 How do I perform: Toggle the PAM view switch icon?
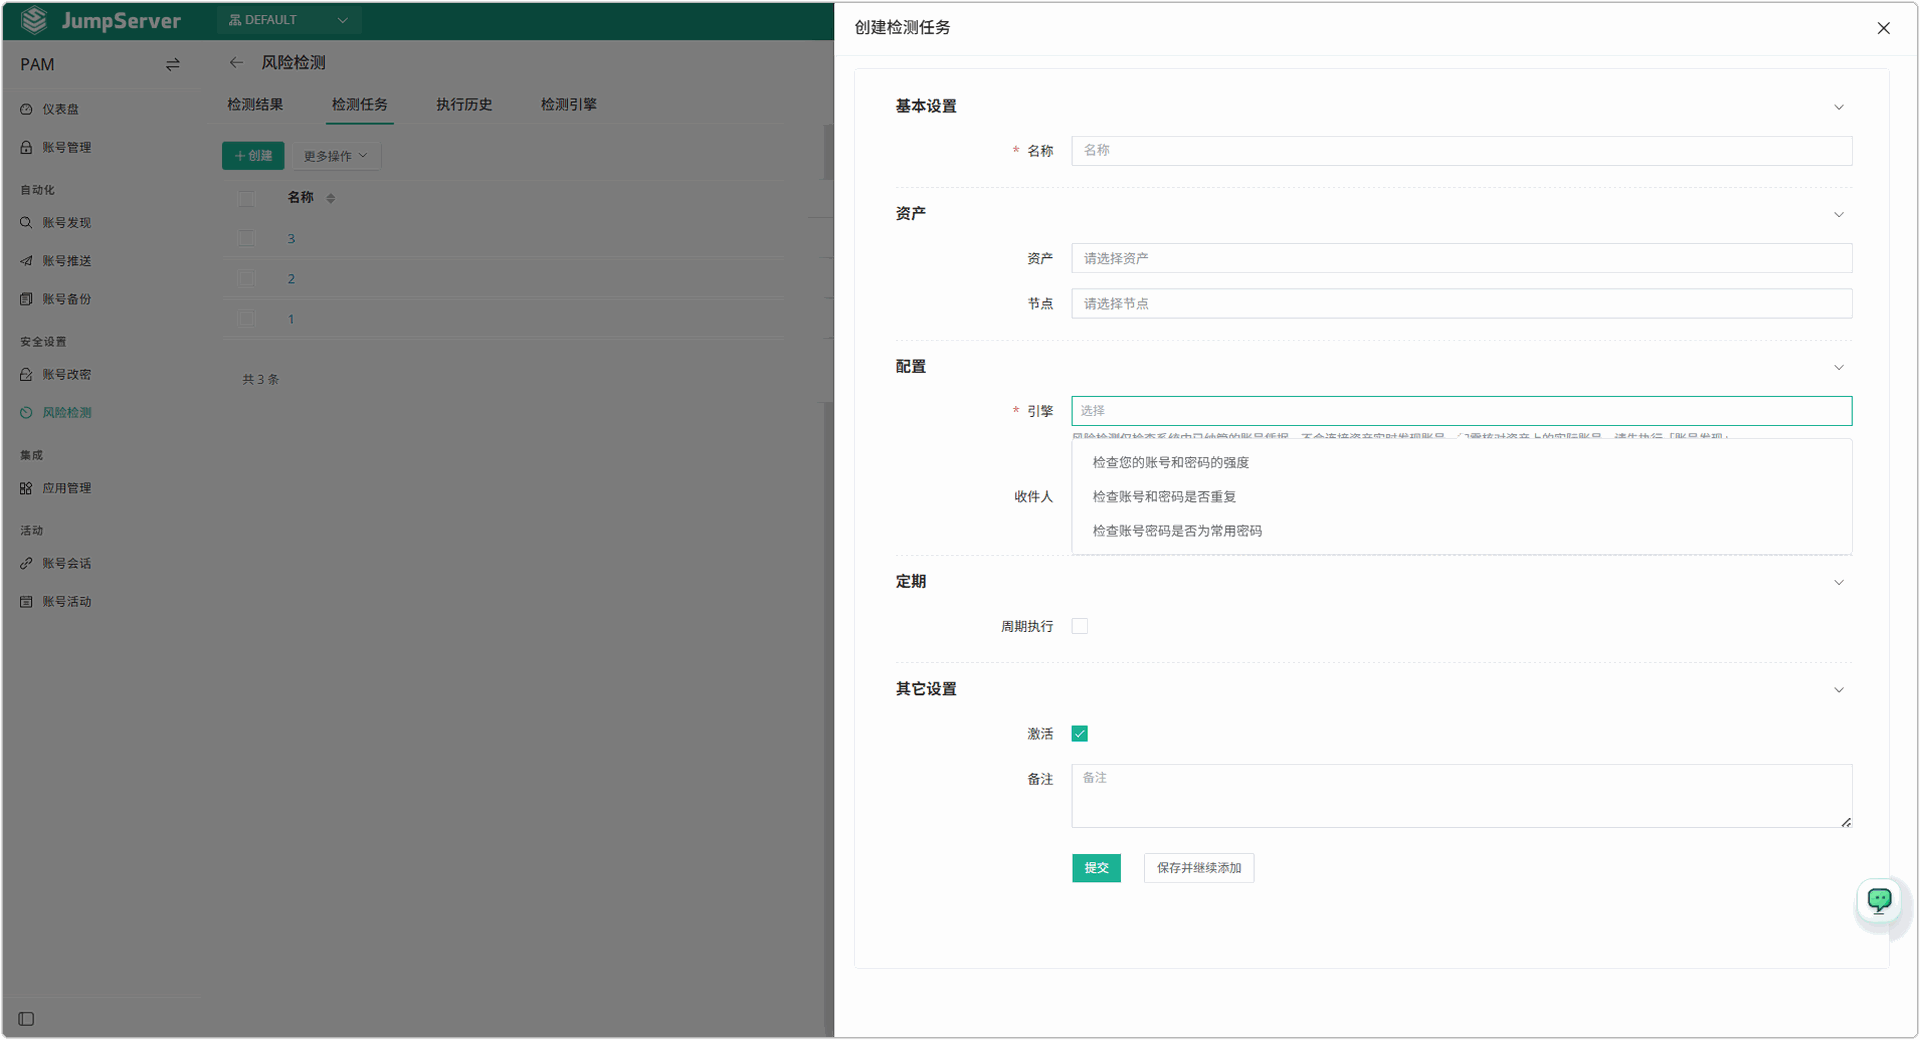(173, 64)
